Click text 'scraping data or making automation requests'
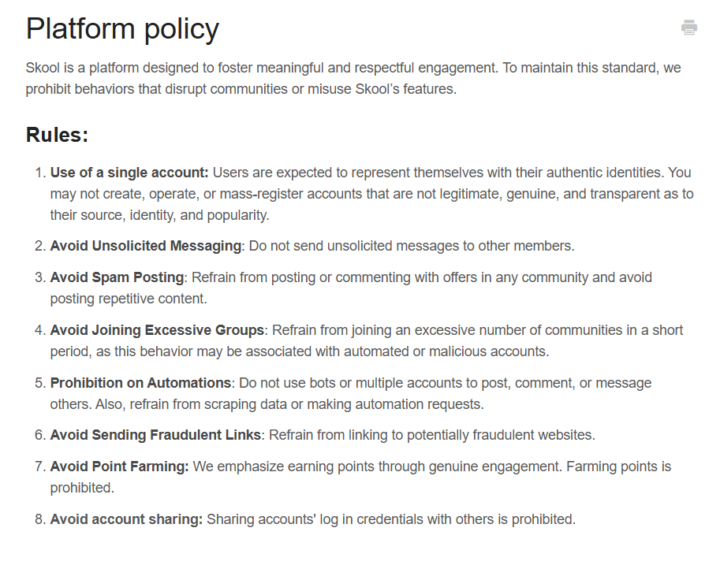This screenshot has width=720, height=565. click(x=343, y=404)
